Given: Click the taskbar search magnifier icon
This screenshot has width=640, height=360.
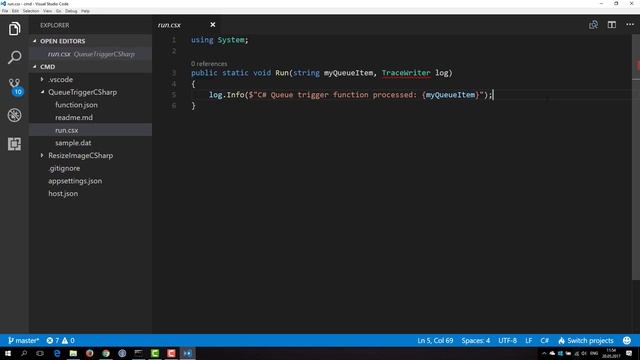Looking at the screenshot, I should click(24, 353).
